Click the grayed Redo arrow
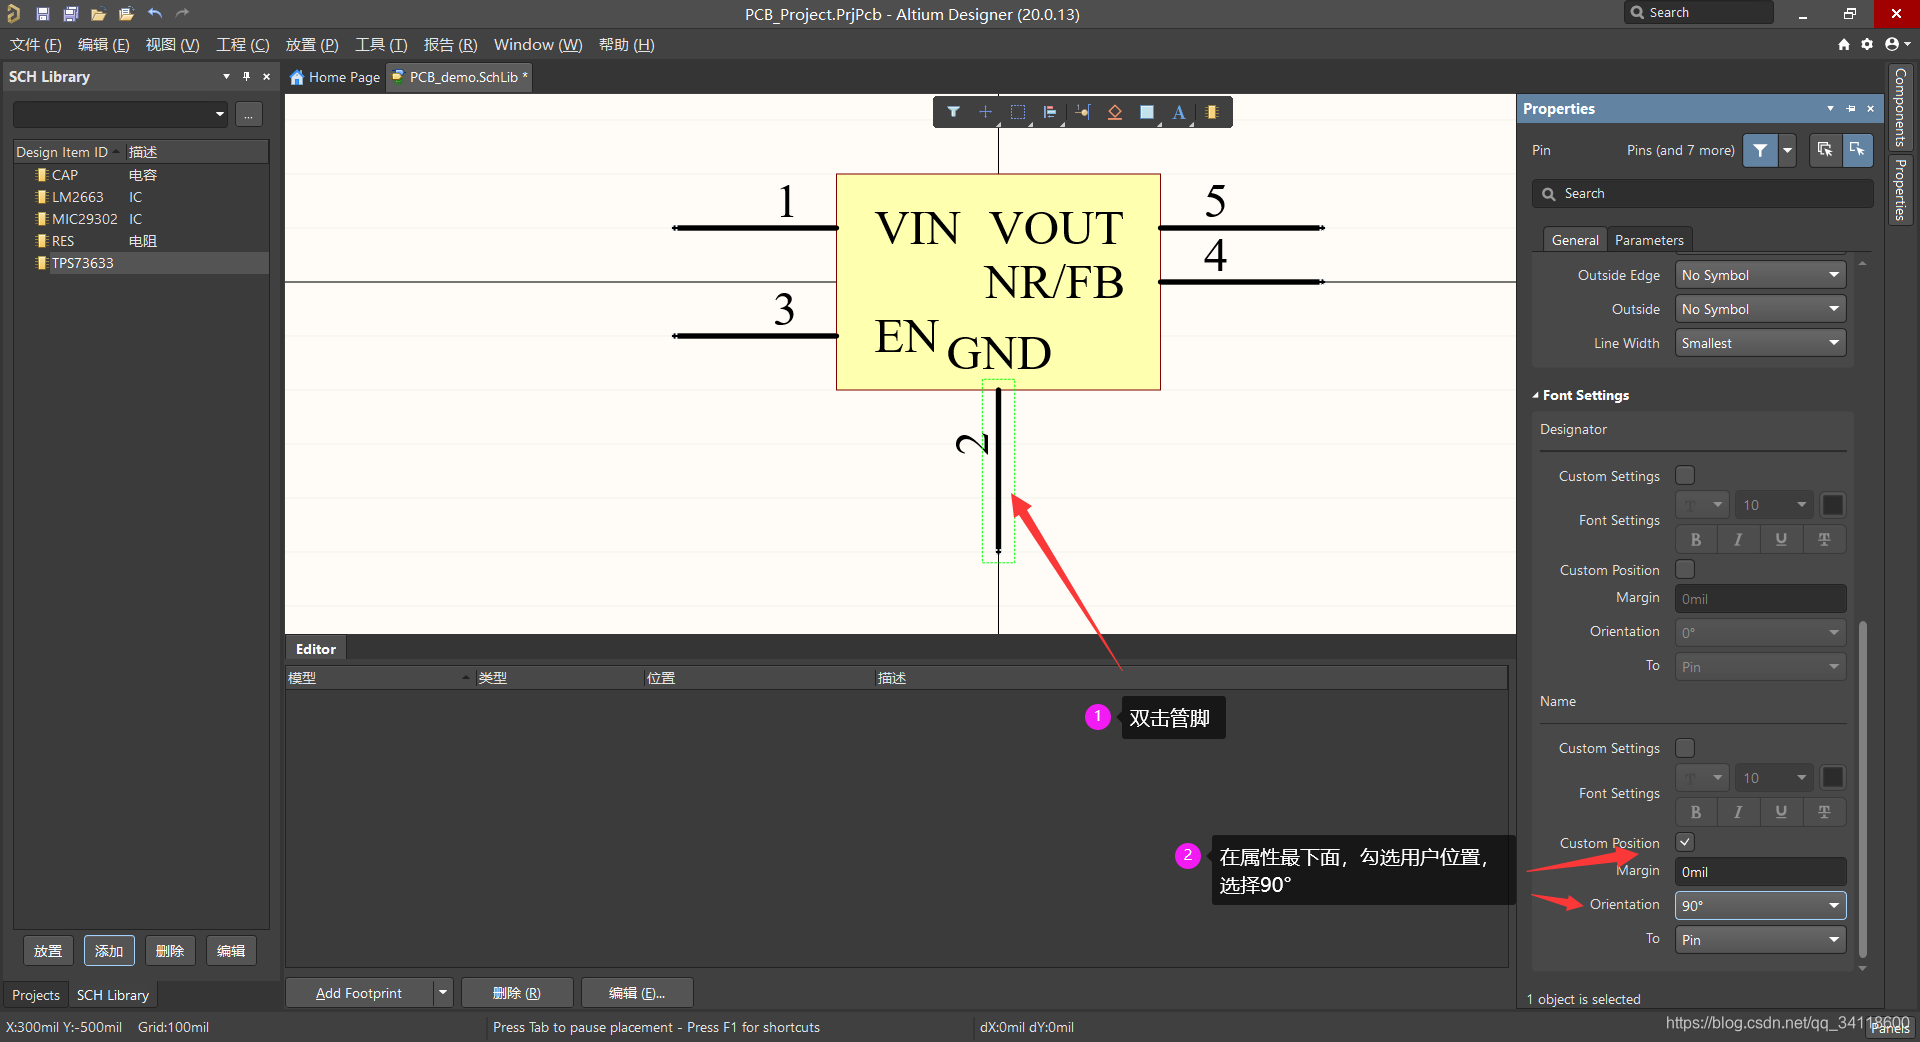 point(182,14)
